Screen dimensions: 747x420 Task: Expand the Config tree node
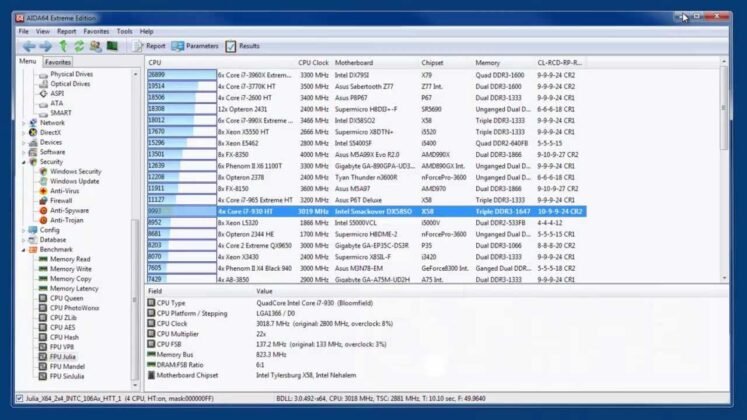point(24,229)
